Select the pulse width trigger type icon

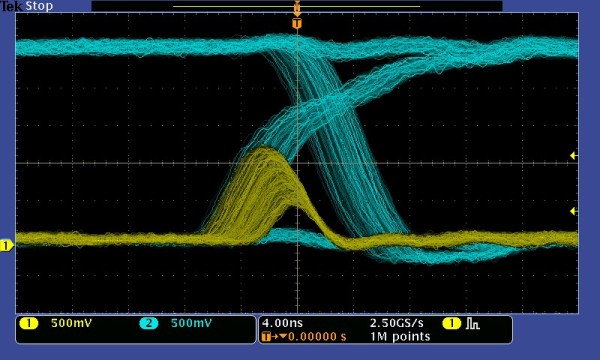click(473, 324)
